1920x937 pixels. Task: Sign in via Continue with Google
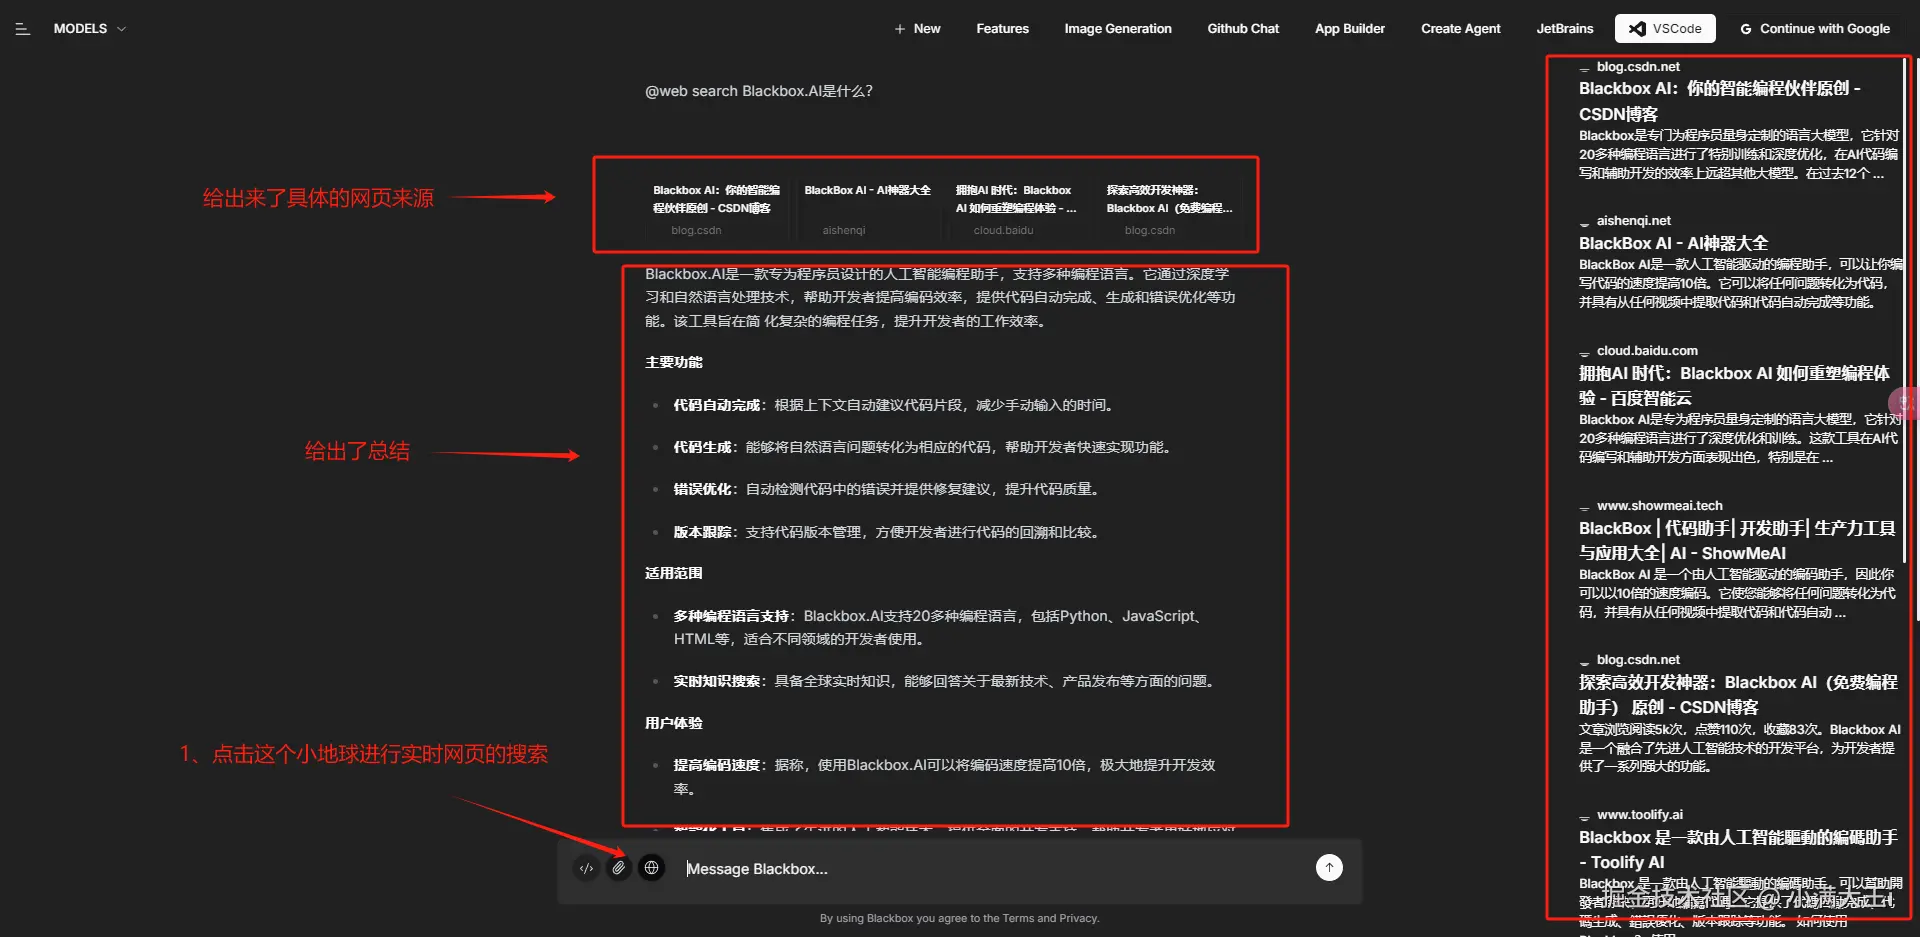(x=1815, y=29)
